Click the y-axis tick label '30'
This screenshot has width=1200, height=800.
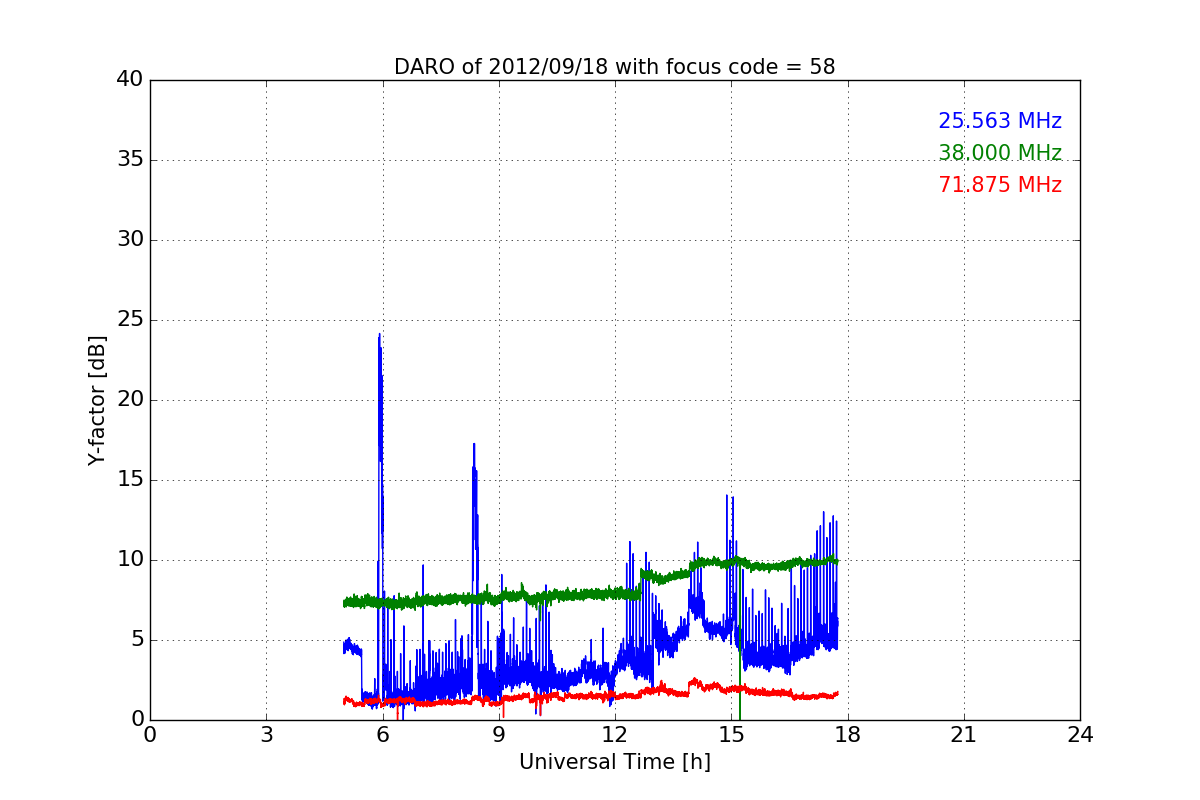coord(130,240)
